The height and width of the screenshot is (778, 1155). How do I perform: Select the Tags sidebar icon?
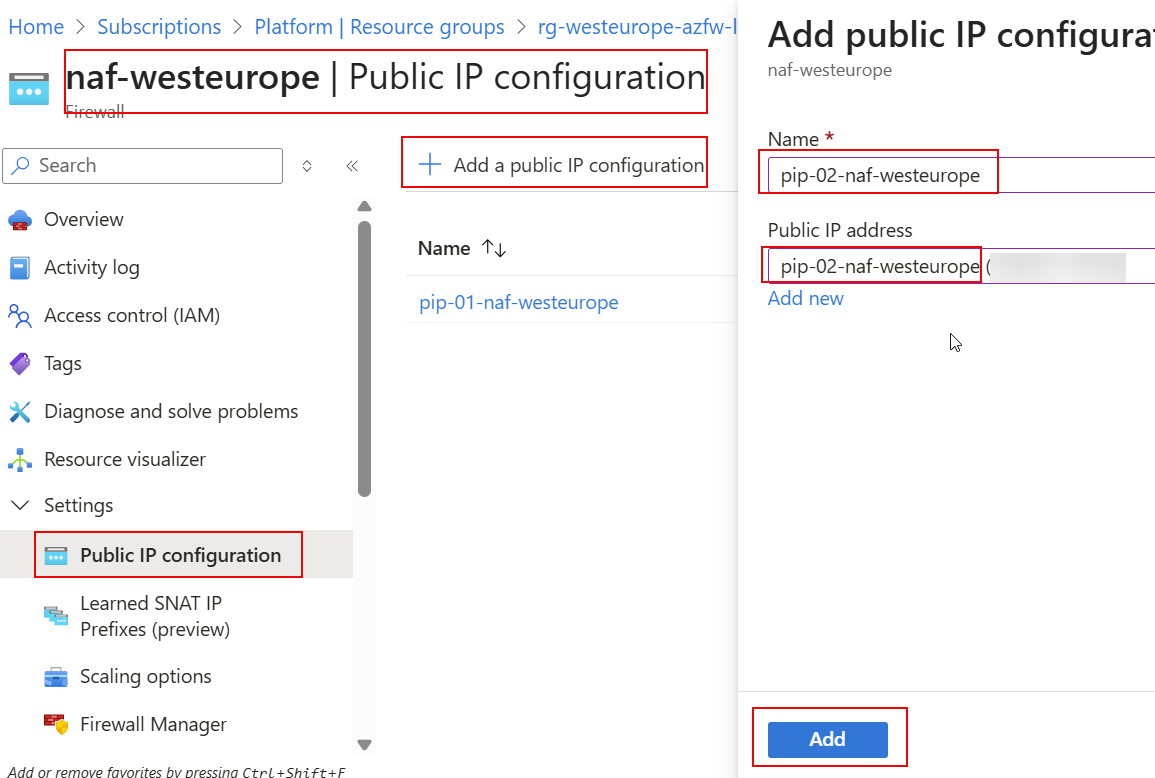coord(20,363)
